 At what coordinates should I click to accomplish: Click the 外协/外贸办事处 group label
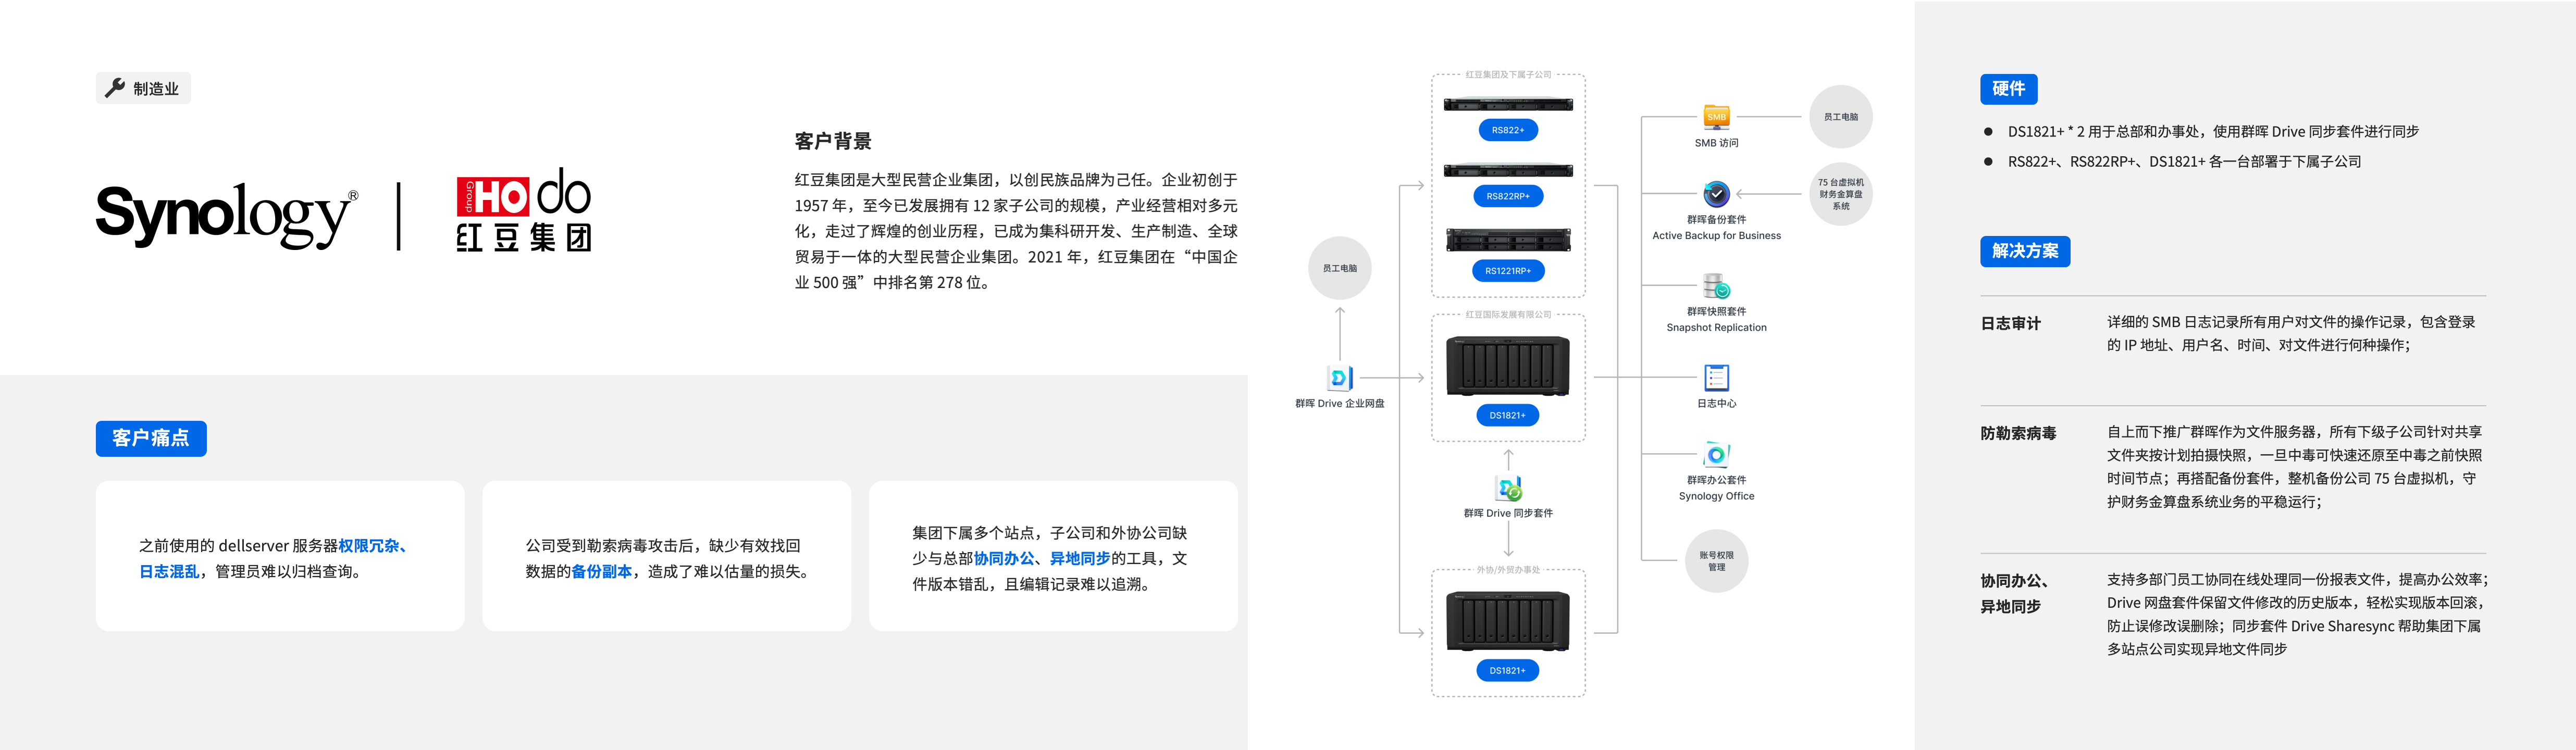click(1508, 570)
